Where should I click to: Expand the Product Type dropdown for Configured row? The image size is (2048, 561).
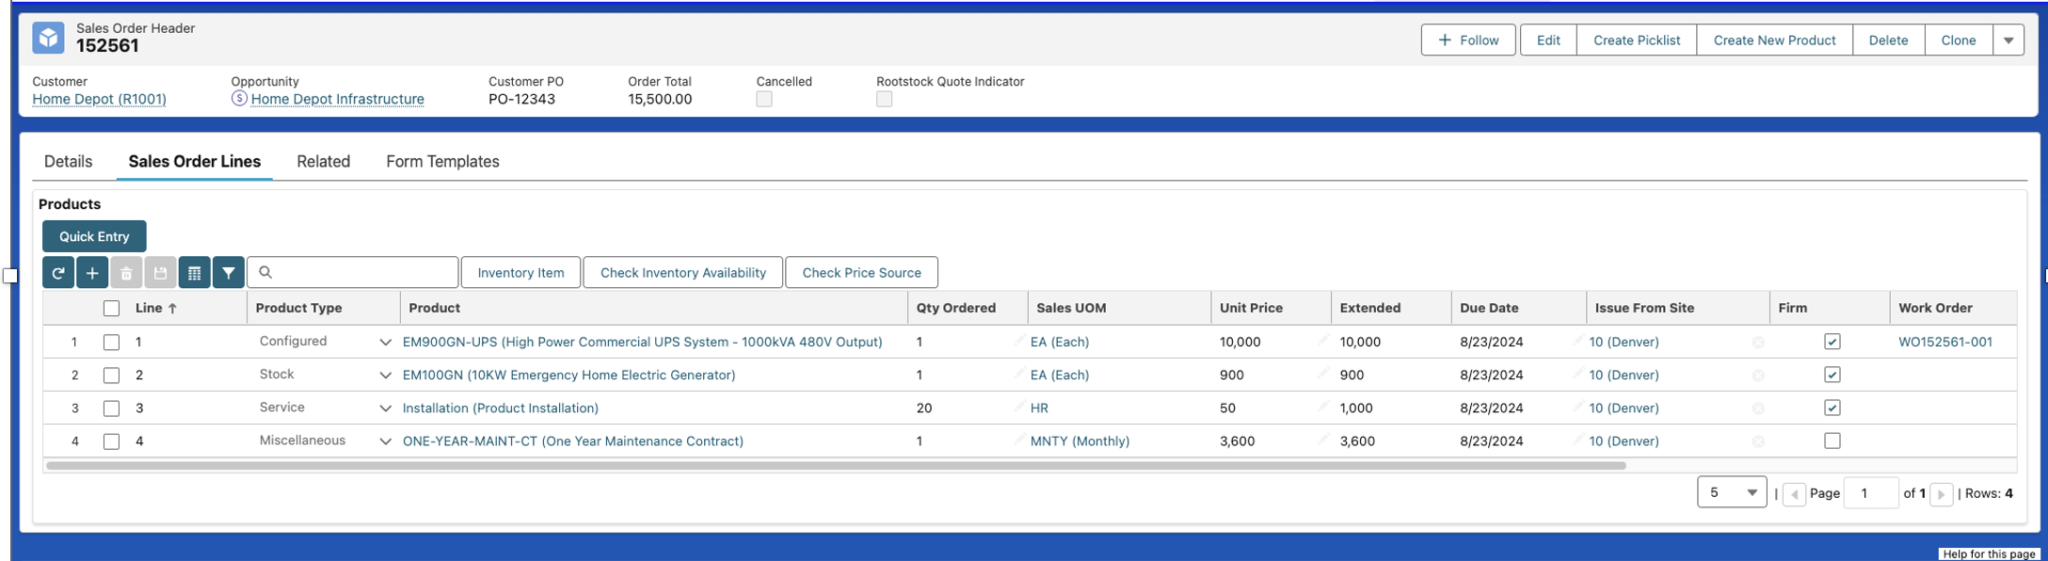point(385,342)
